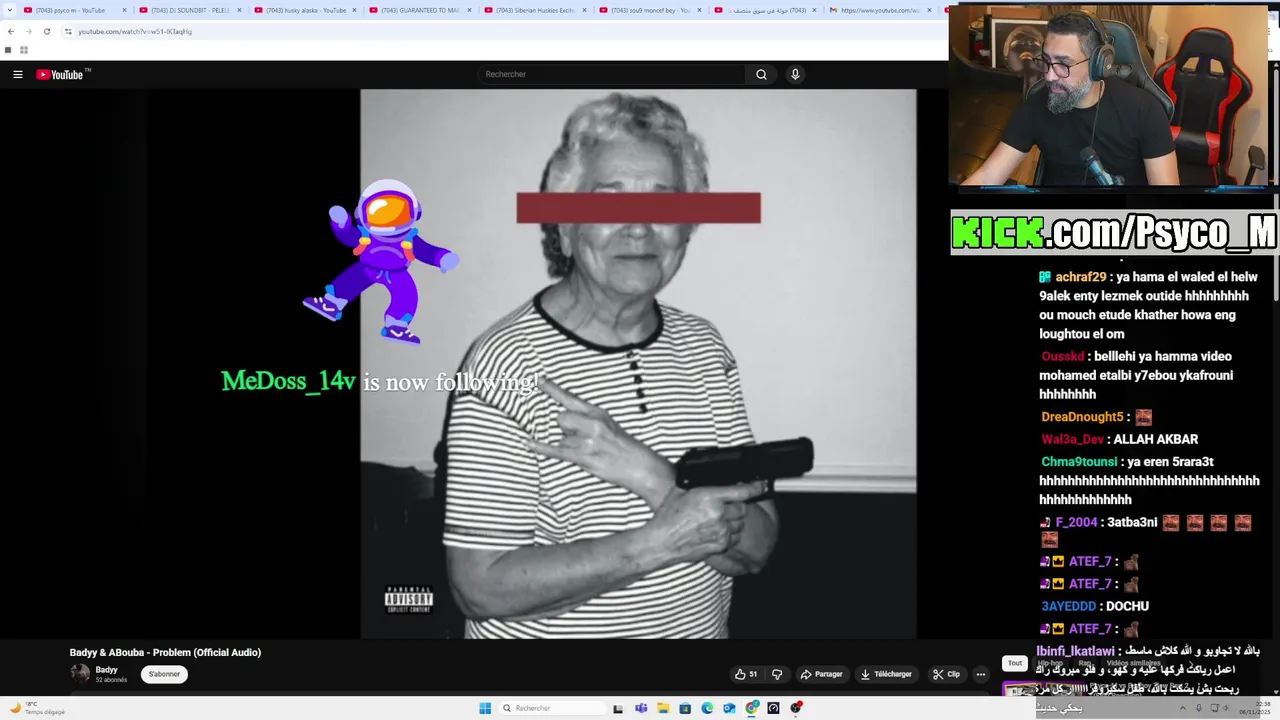Close the 'husky alaska - YouTube' tab
Viewport: 1280px width, 720px height.
click(x=354, y=10)
